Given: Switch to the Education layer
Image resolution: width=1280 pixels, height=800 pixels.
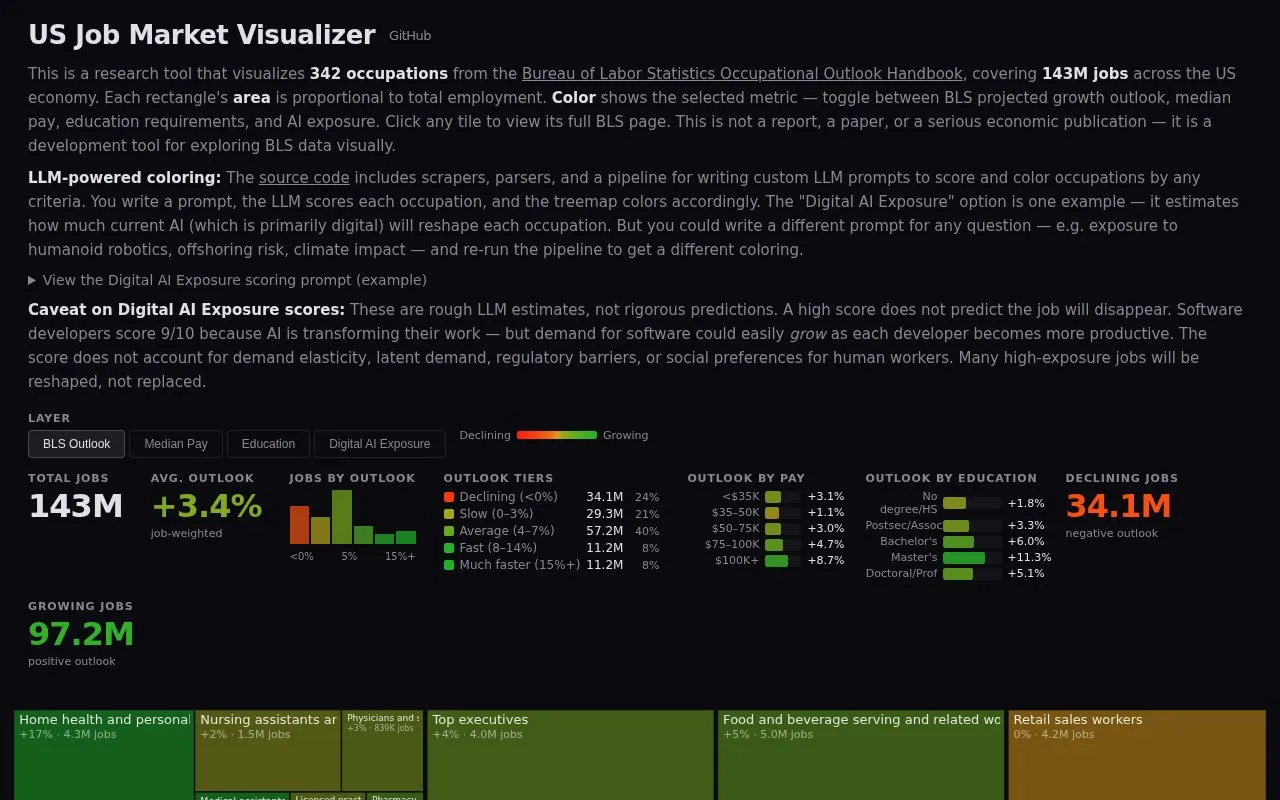Looking at the screenshot, I should click(x=268, y=444).
